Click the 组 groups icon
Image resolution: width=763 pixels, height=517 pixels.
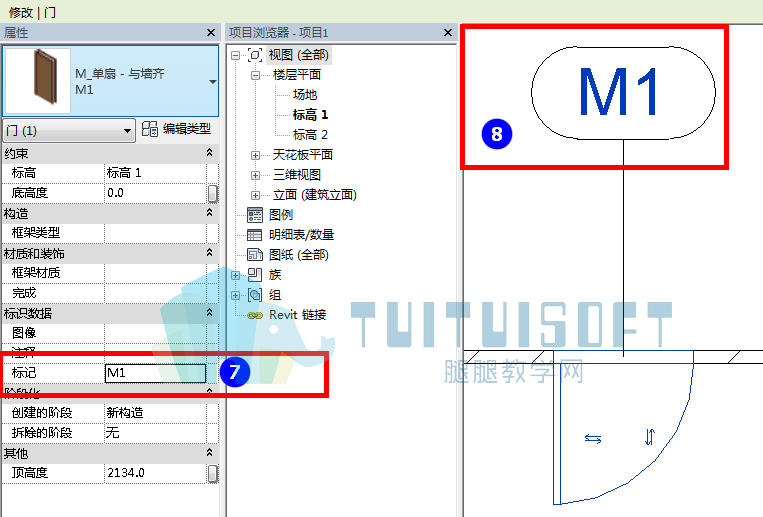(255, 295)
